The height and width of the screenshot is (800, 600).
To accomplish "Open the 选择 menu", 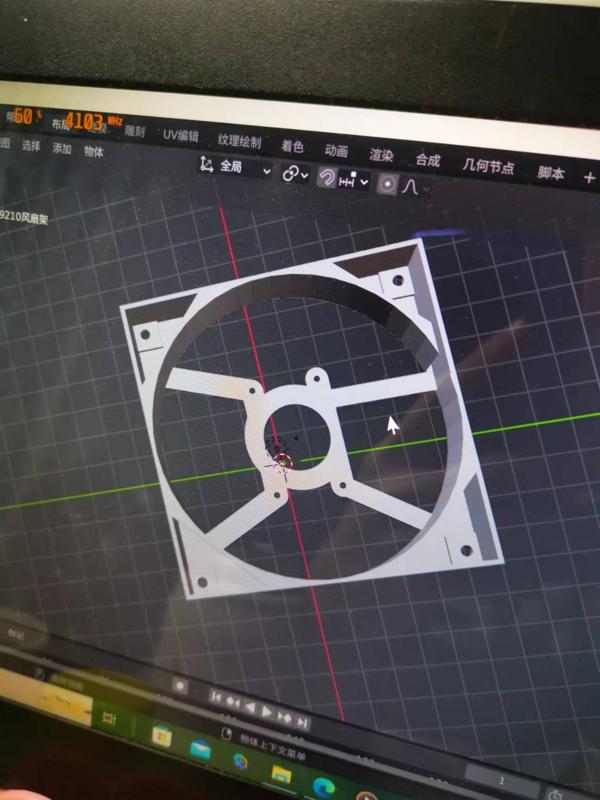I will [x=31, y=146].
